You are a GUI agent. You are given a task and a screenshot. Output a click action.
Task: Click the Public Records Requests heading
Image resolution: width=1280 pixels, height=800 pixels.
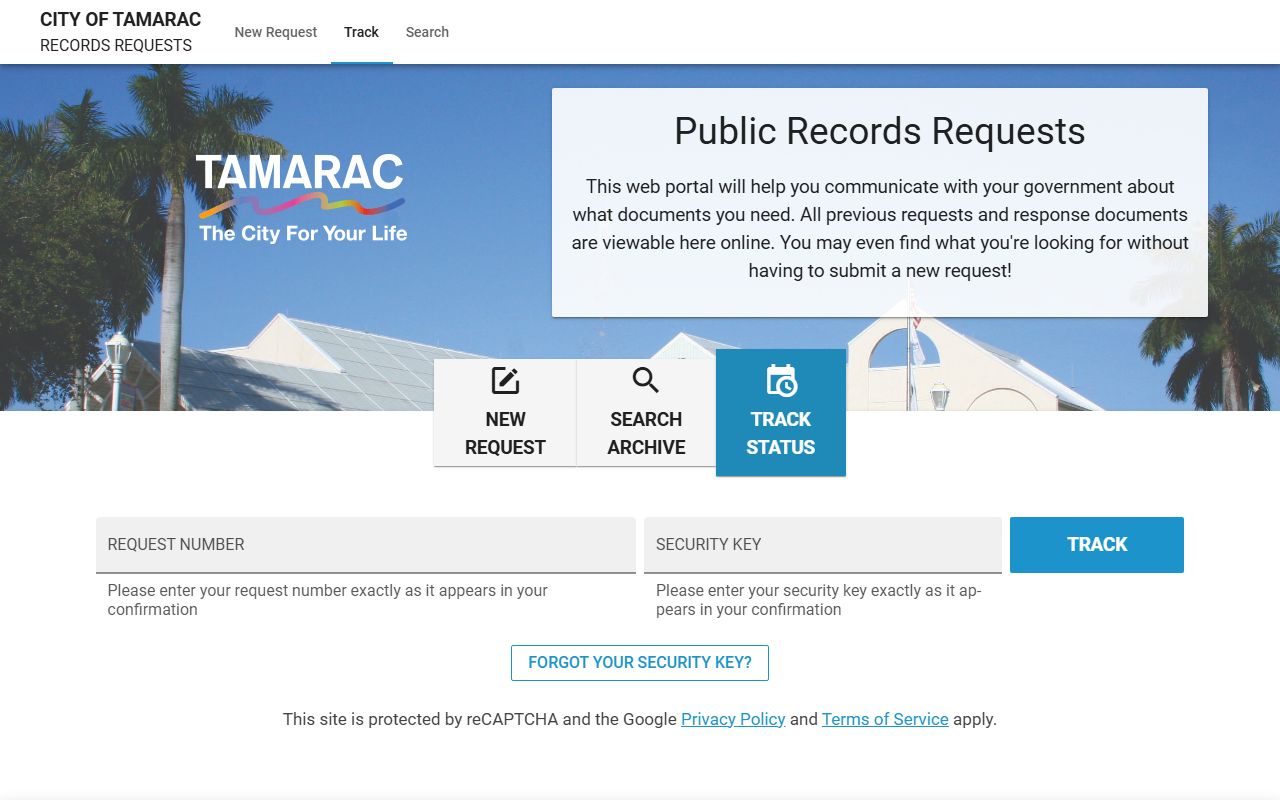[880, 131]
